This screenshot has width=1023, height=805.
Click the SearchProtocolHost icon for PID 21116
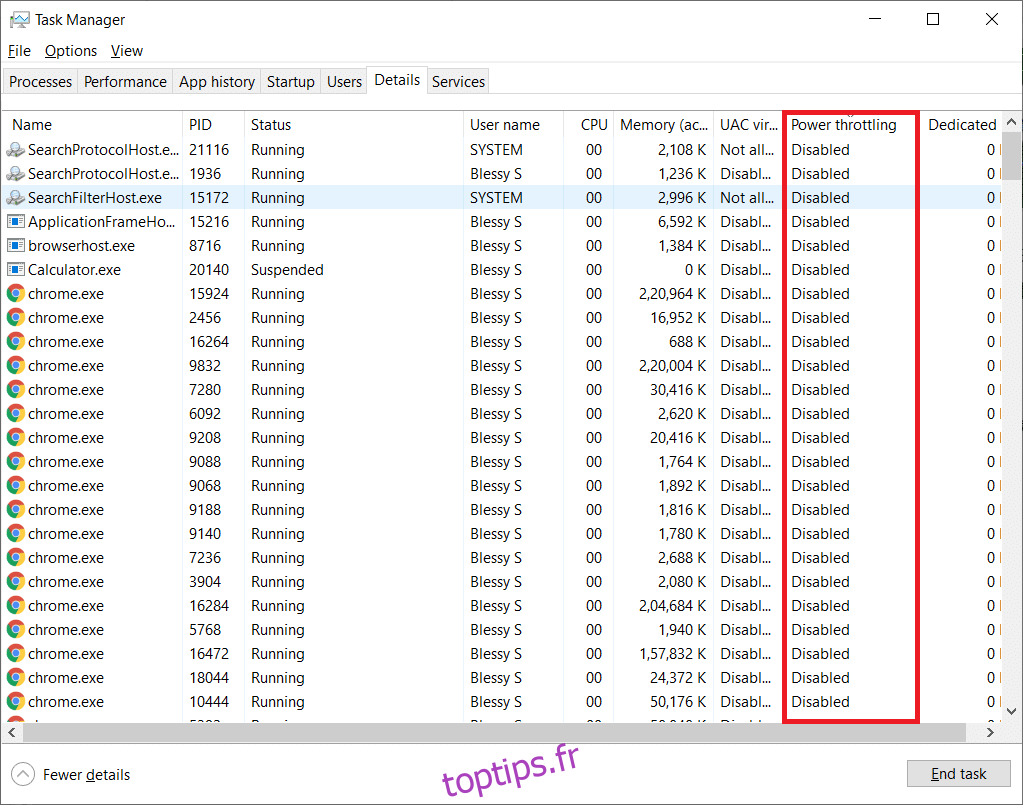(16, 150)
